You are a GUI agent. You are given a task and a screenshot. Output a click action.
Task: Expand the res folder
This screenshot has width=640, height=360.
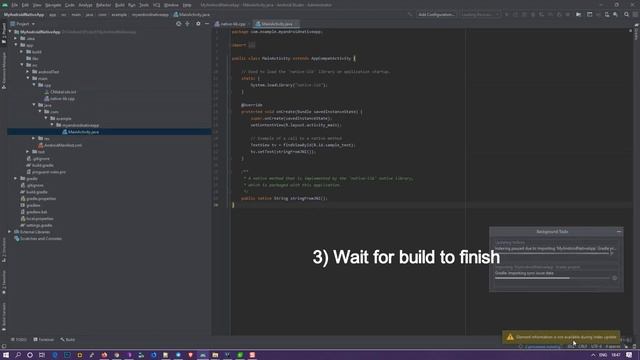[34, 138]
